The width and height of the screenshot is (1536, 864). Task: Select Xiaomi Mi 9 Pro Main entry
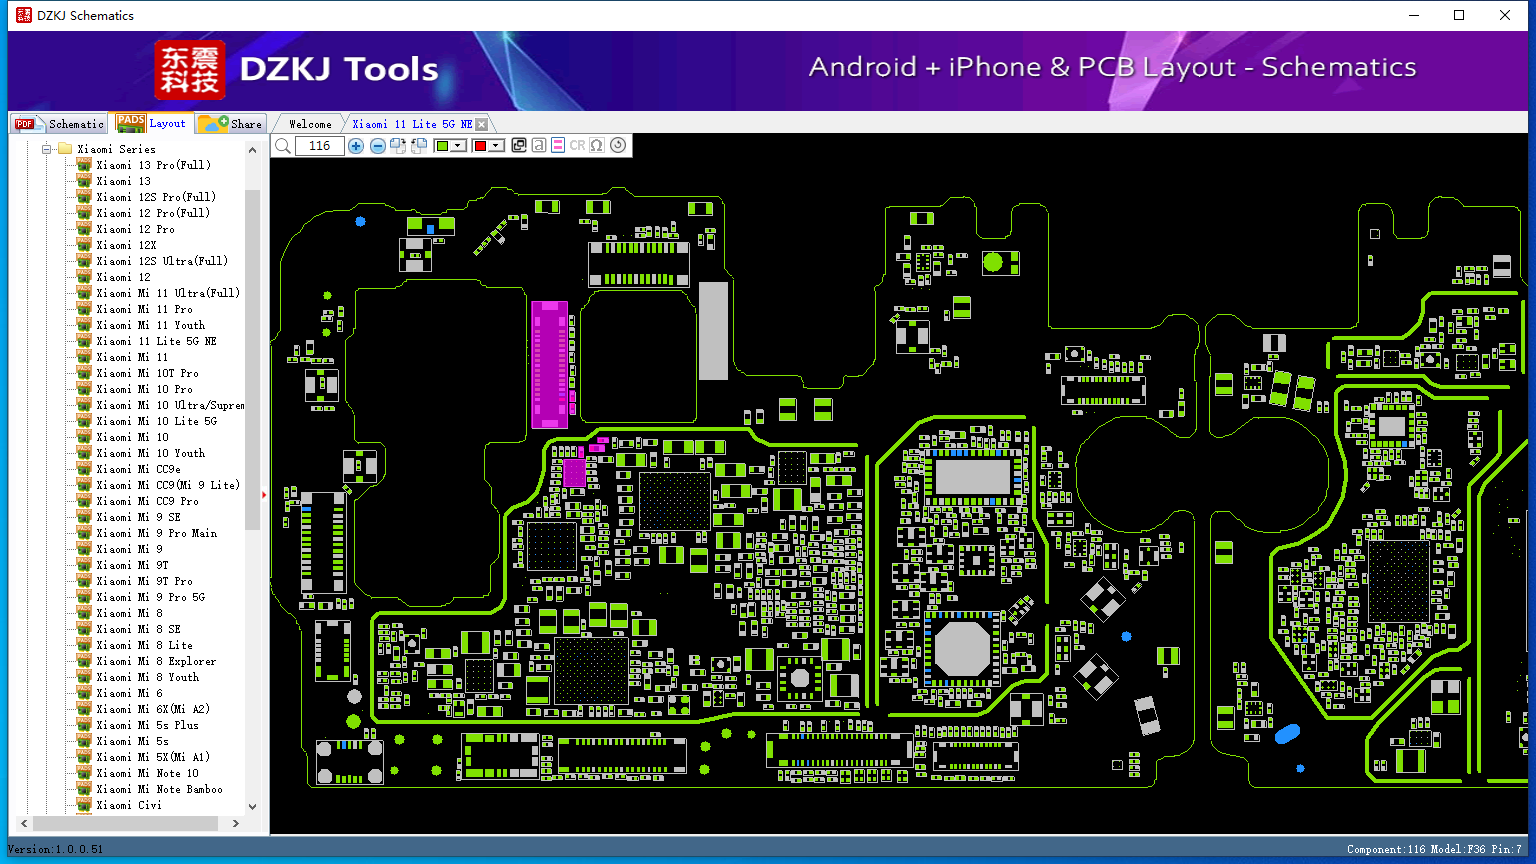pyautogui.click(x=156, y=533)
